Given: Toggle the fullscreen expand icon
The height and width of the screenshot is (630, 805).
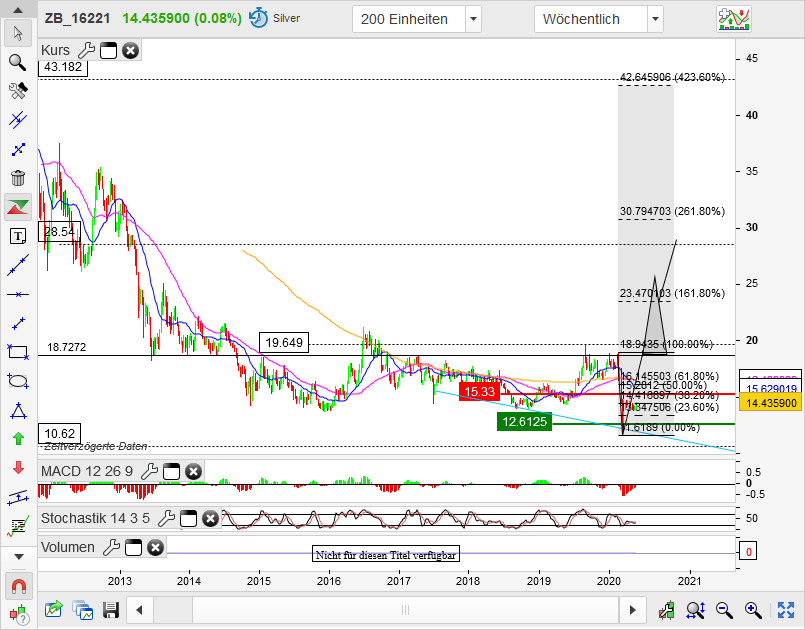Looking at the screenshot, I should tap(786, 610).
